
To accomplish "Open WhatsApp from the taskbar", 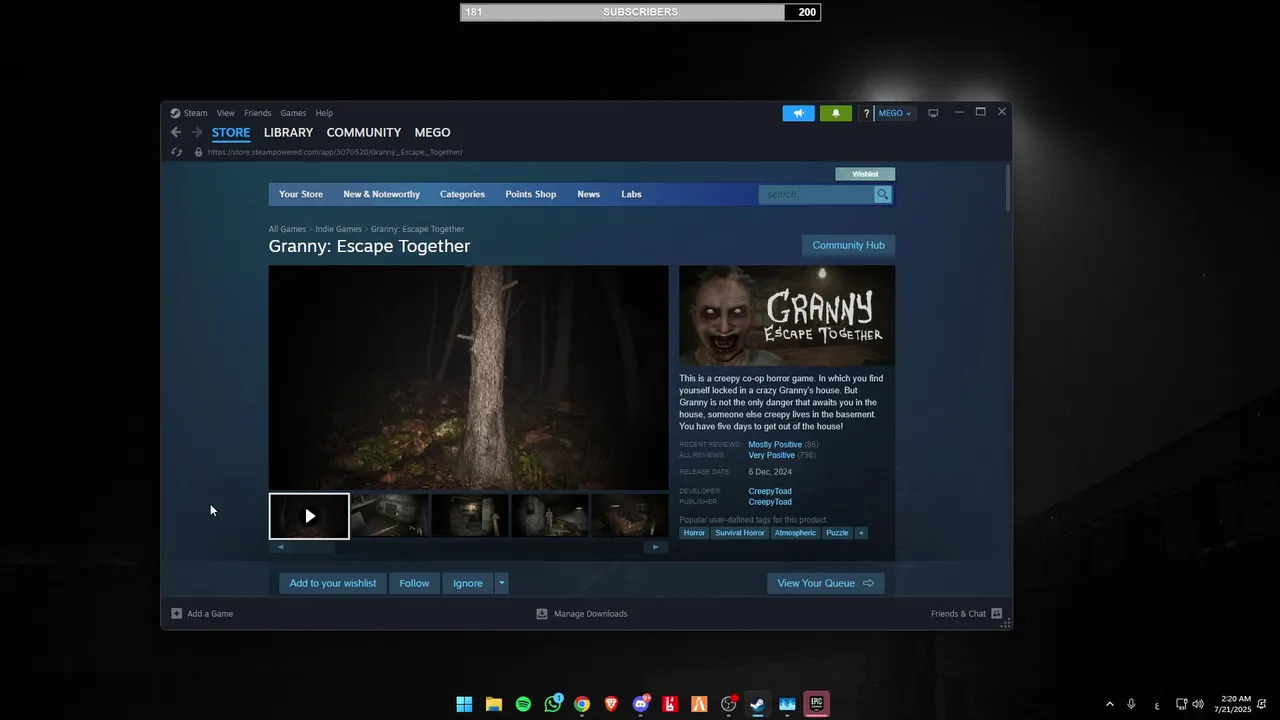I will [x=553, y=704].
